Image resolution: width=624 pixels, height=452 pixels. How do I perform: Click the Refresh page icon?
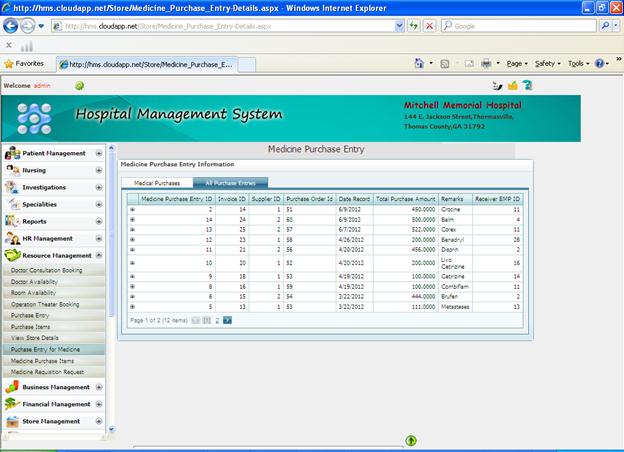tap(413, 25)
